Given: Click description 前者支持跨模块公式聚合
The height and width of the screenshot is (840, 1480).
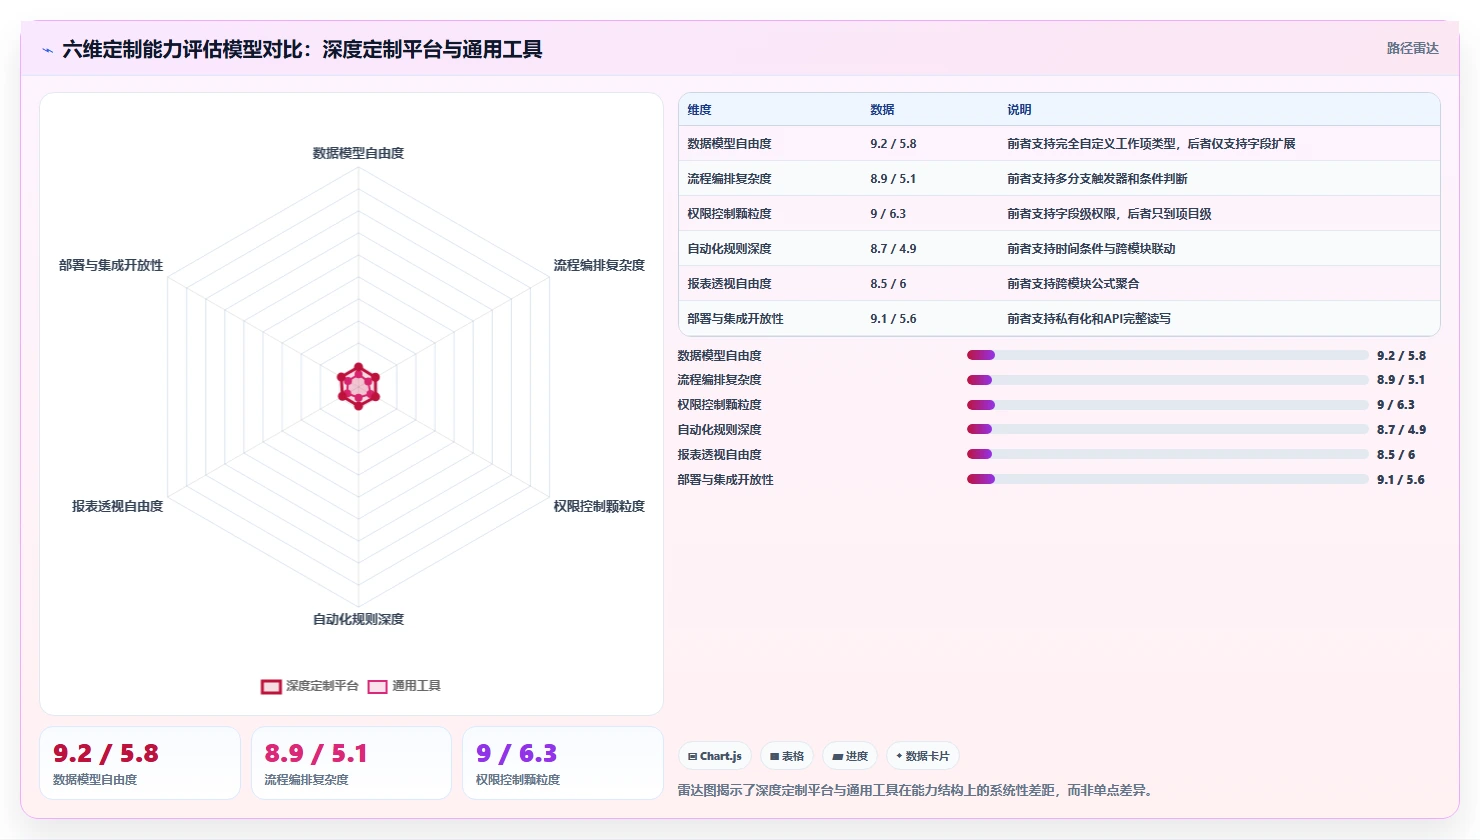Looking at the screenshot, I should [1073, 284].
